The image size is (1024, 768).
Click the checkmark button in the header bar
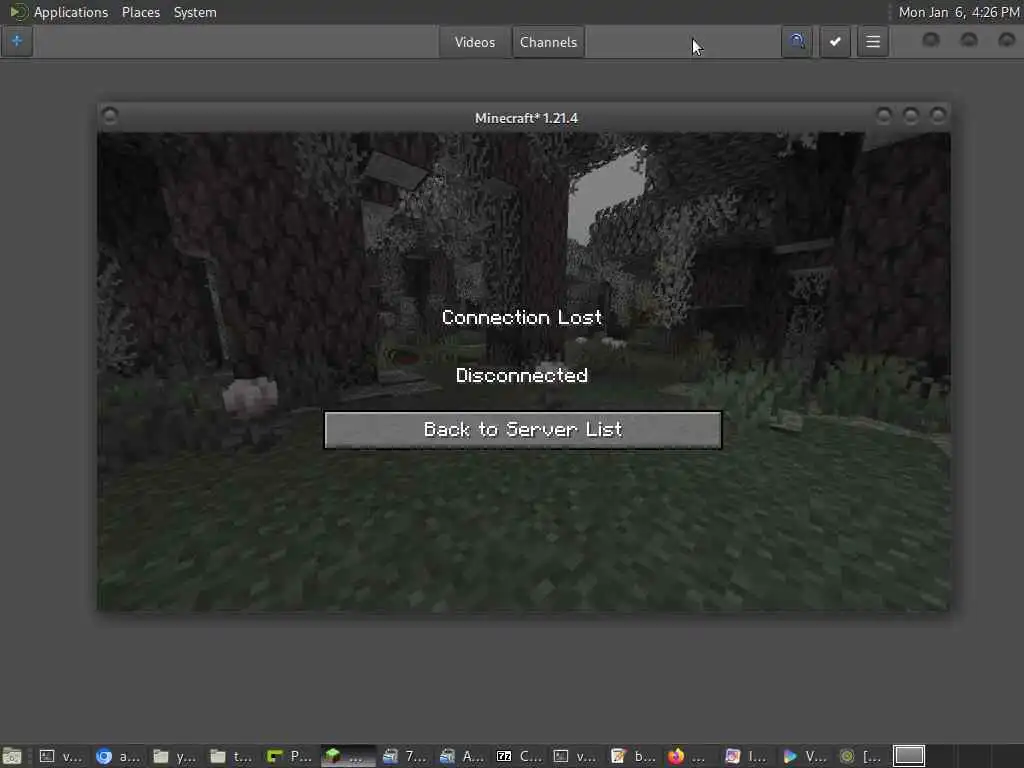click(x=835, y=42)
